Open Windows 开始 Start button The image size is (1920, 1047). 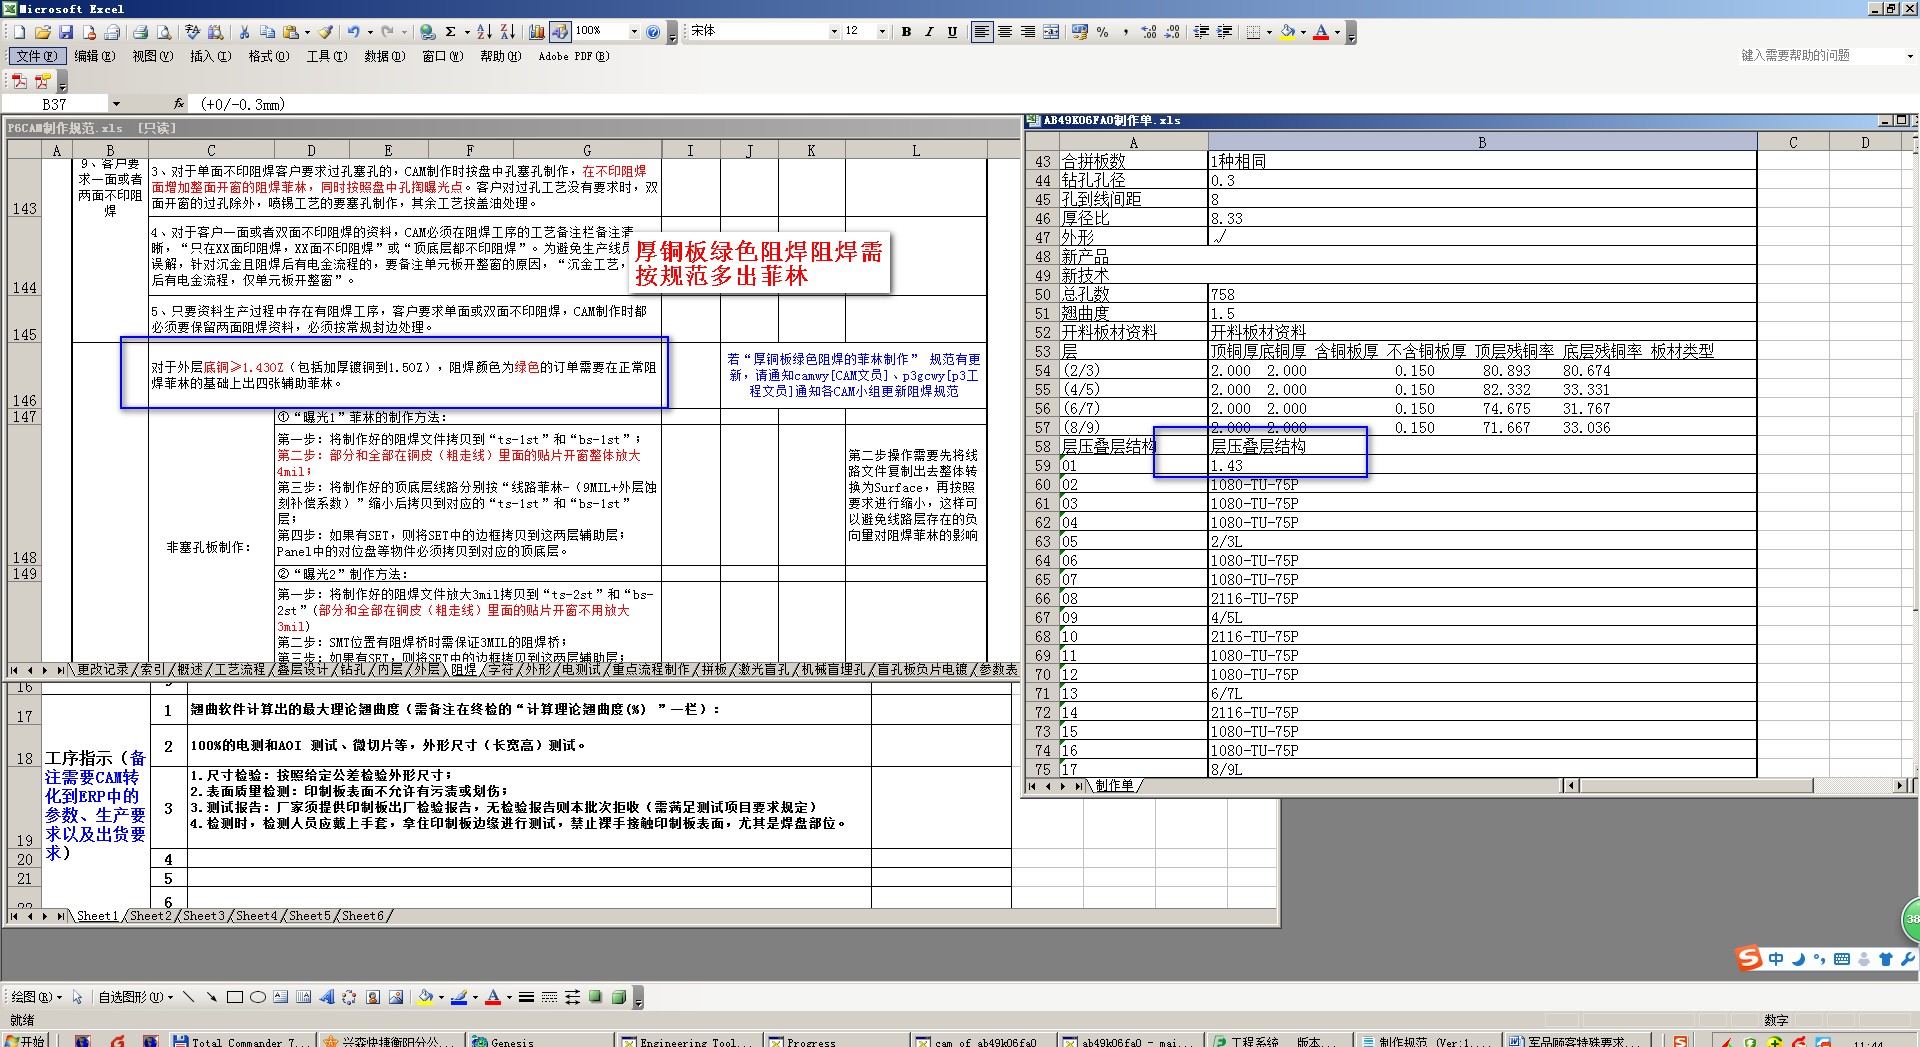click(26, 1041)
